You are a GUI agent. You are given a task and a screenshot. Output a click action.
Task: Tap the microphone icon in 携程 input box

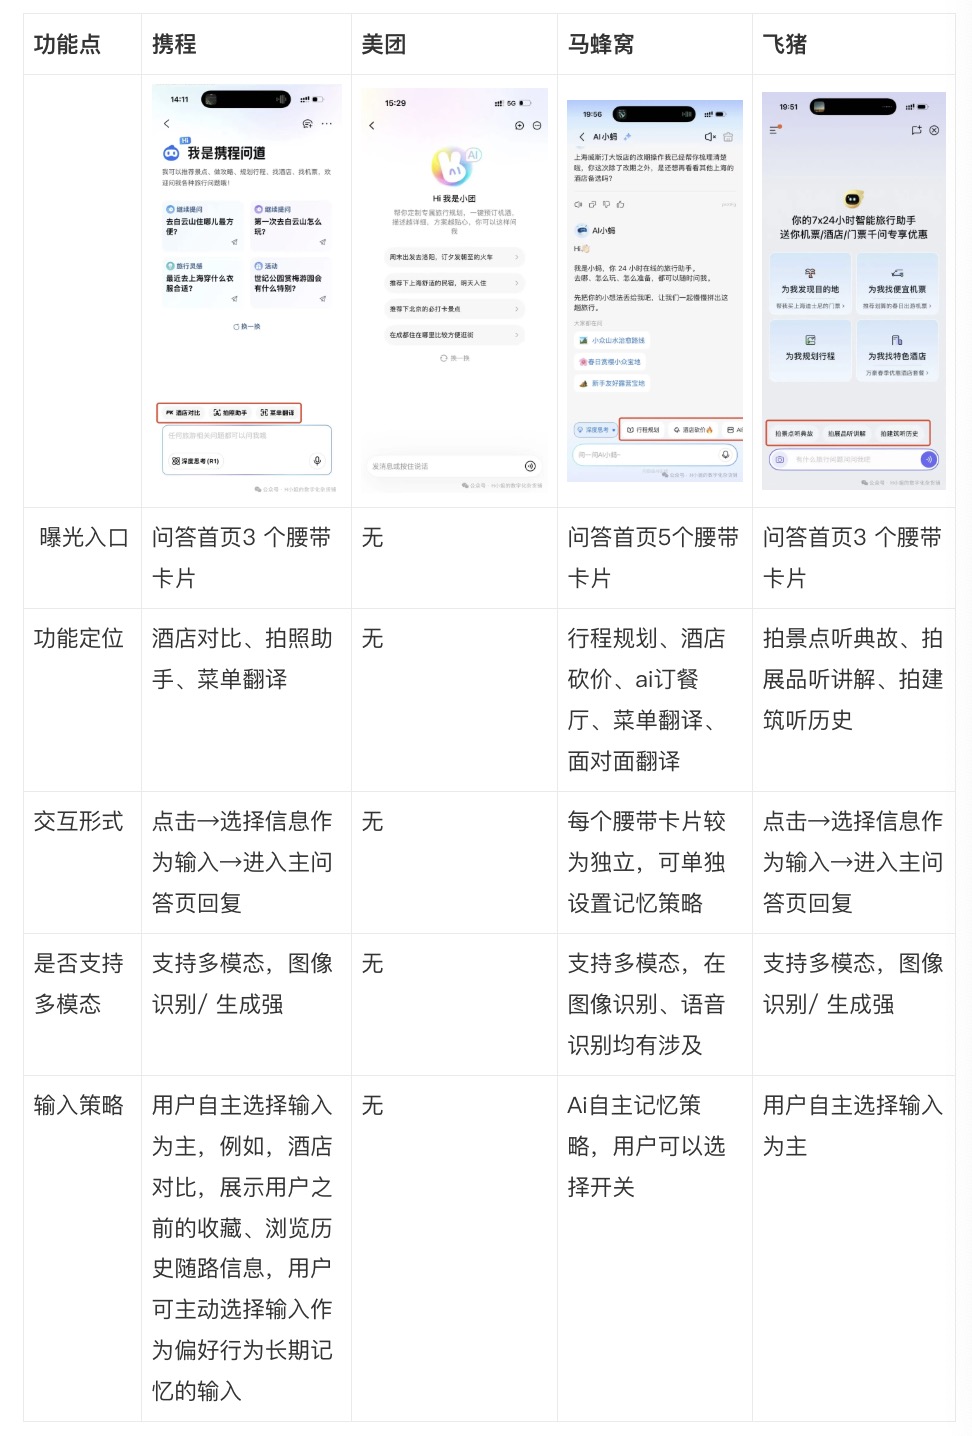317,461
